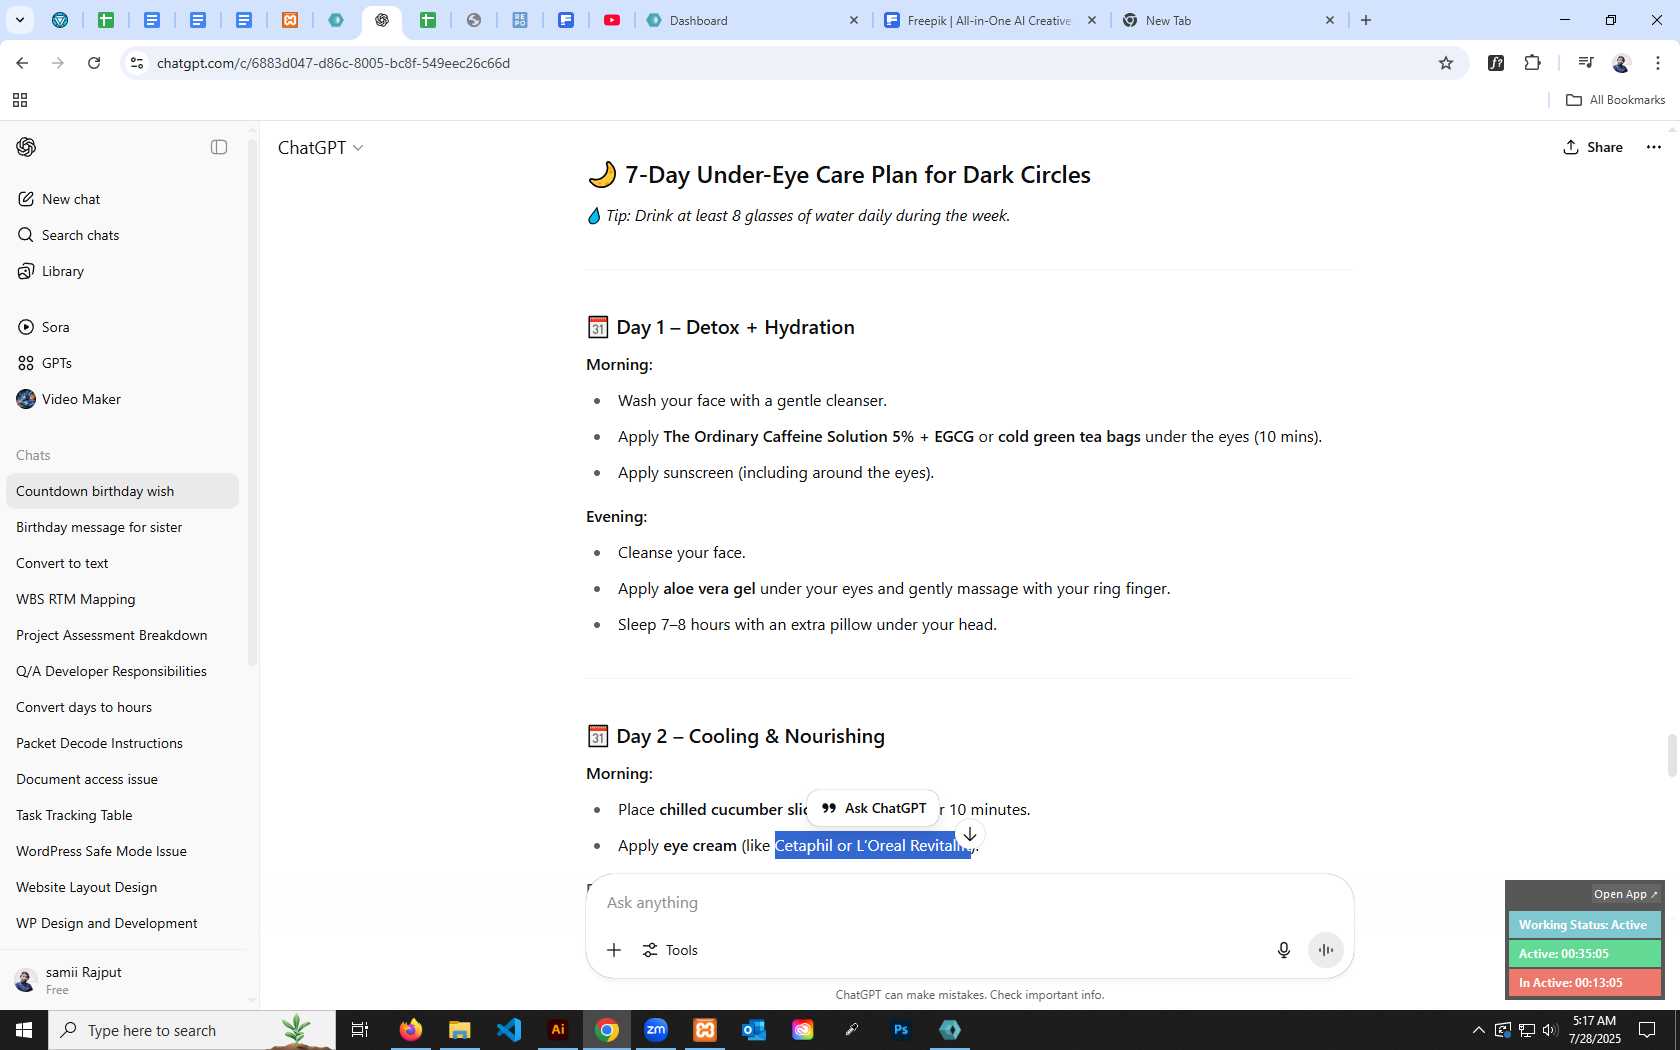Open 'WBS RTM Mapping' chat
Image resolution: width=1680 pixels, height=1050 pixels.
(x=122, y=599)
